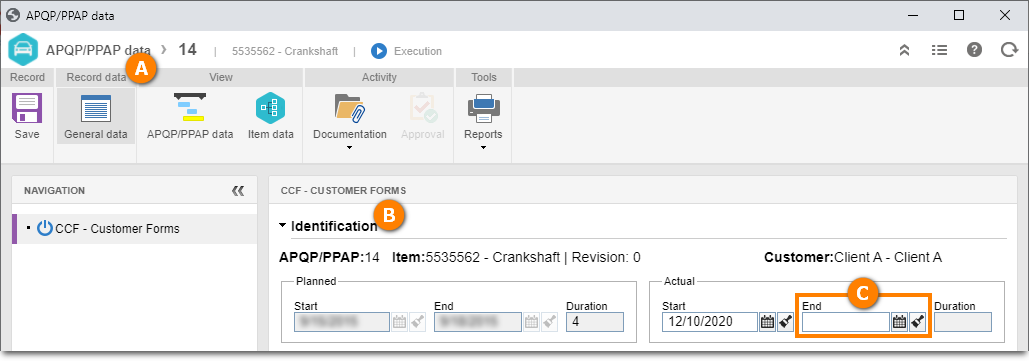This screenshot has height=361, width=1029.
Task: Click the collapse header double-chevron icon
Action: coord(904,51)
